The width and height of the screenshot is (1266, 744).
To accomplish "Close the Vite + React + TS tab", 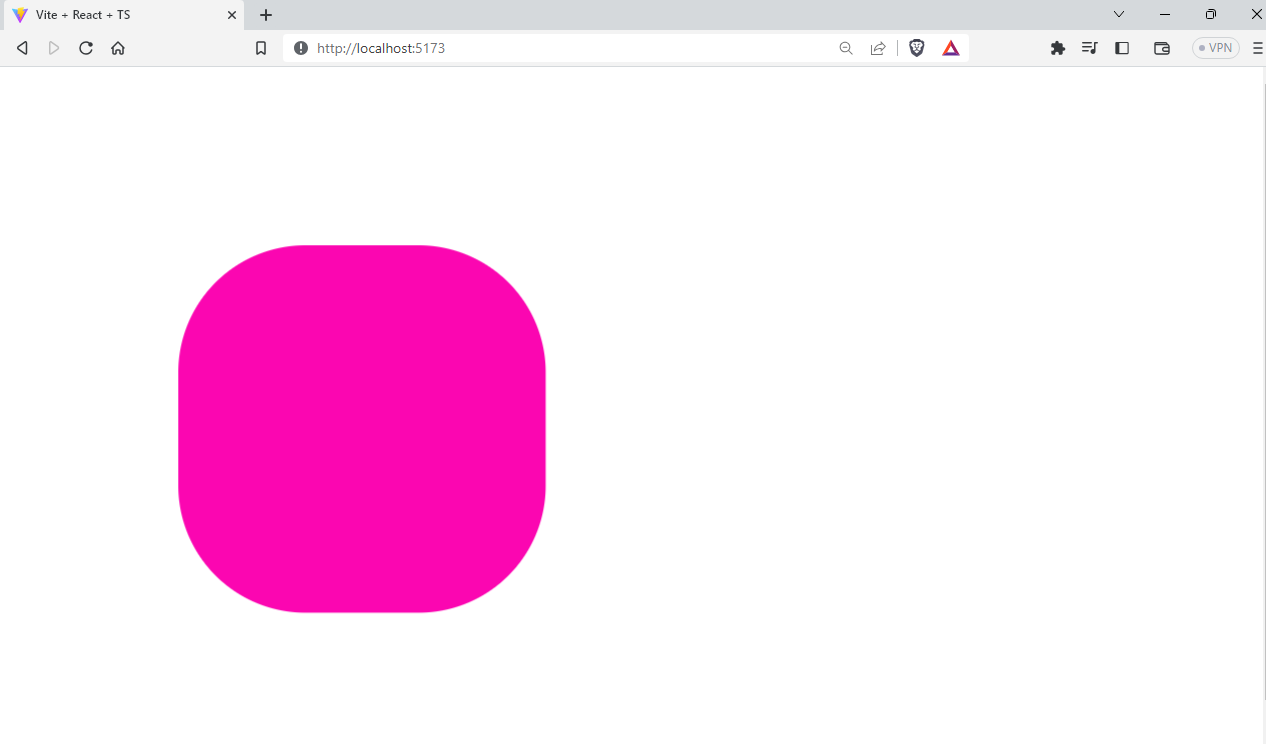I will [x=232, y=15].
